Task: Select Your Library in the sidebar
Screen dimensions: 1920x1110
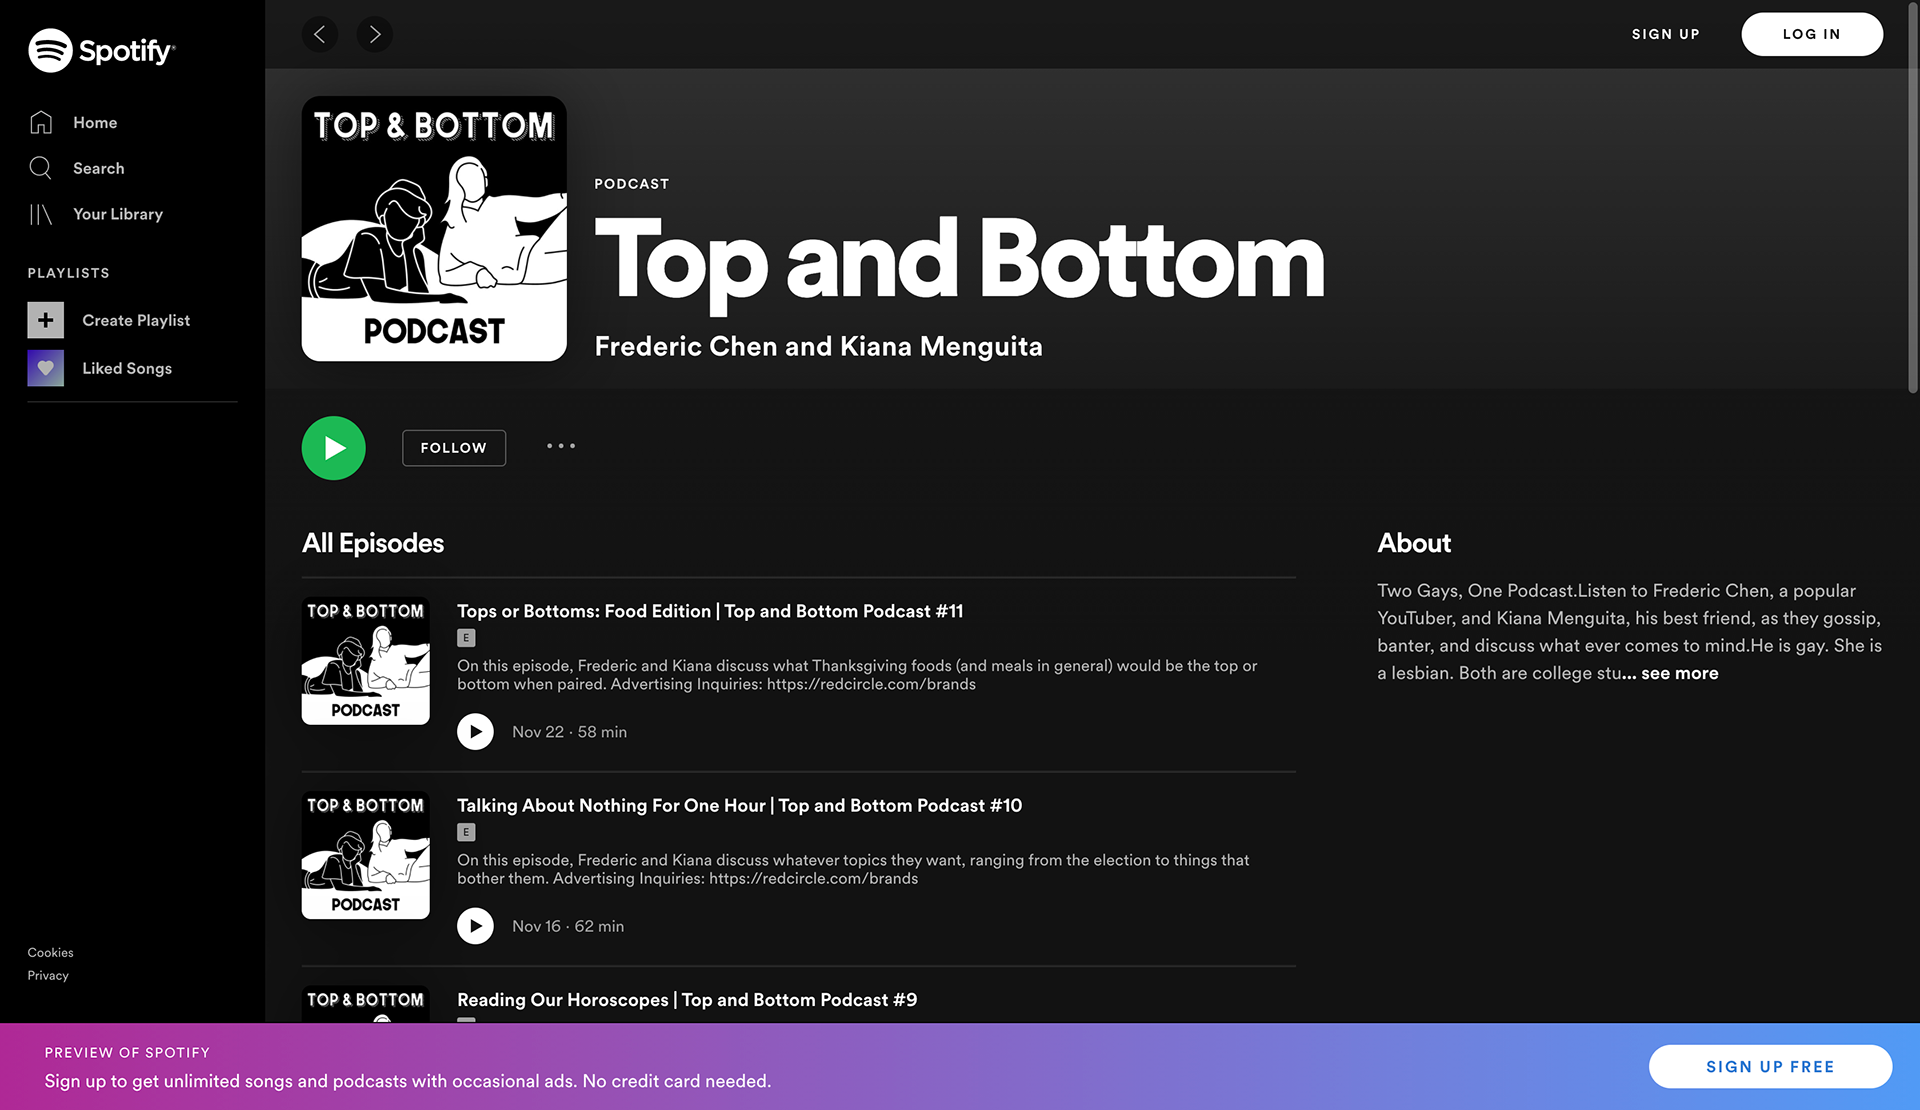Action: [x=118, y=214]
